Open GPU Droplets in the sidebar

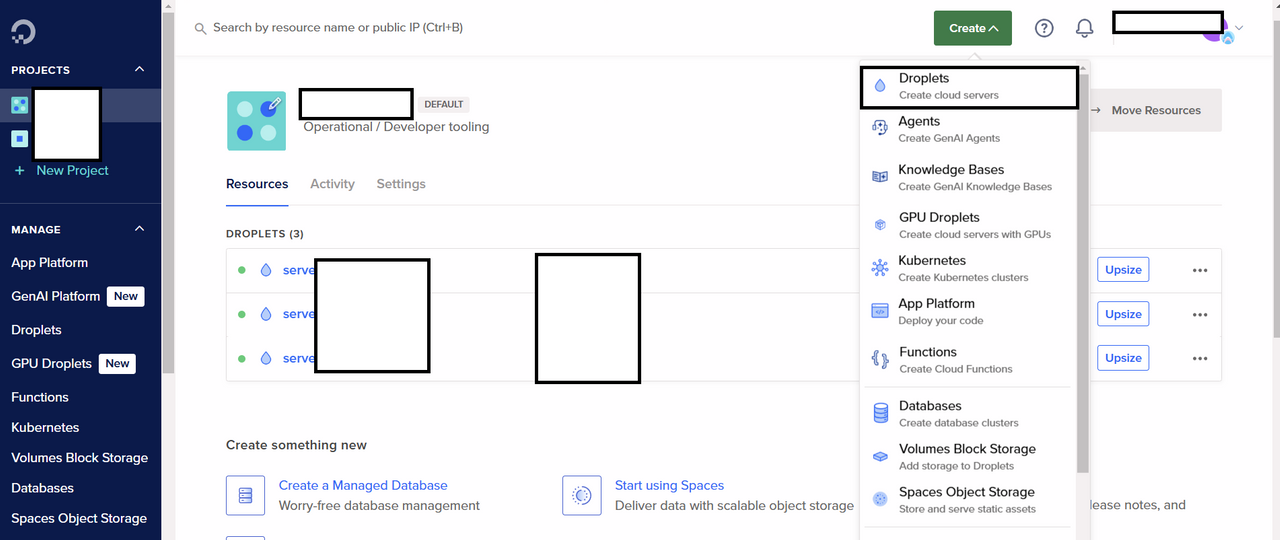(x=51, y=364)
